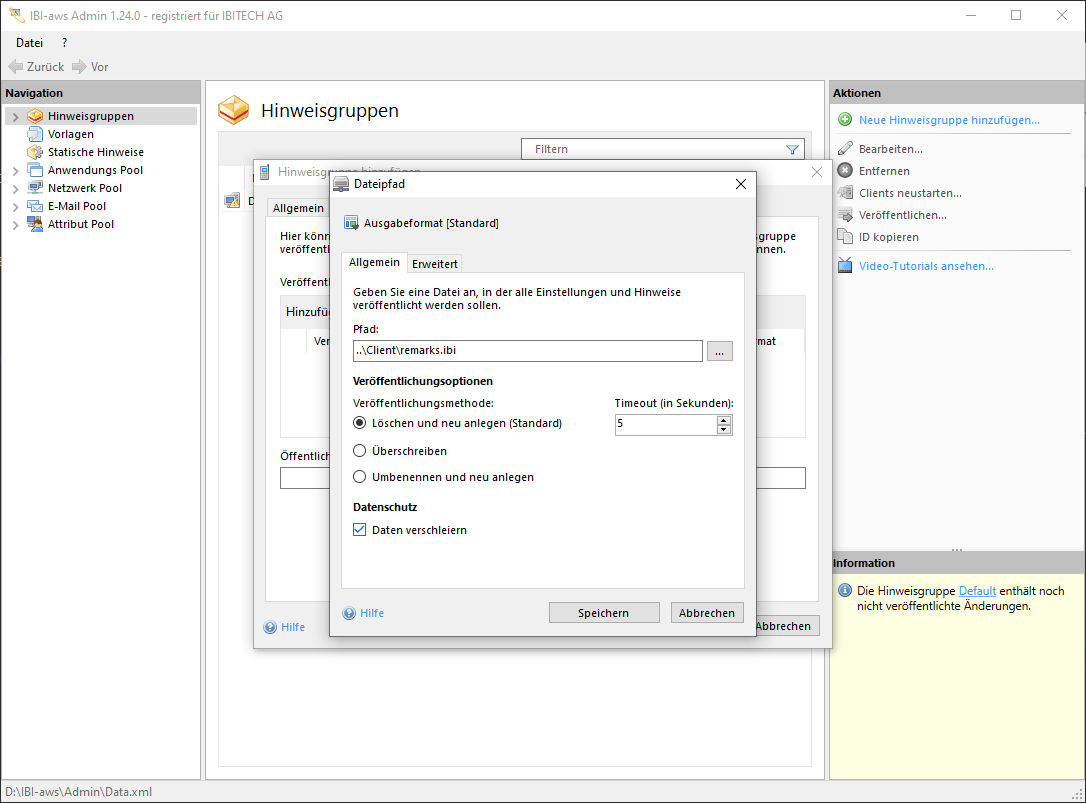Click the Vorlagen icon in navigation
Viewport: 1086px width, 803px height.
[x=35, y=134]
